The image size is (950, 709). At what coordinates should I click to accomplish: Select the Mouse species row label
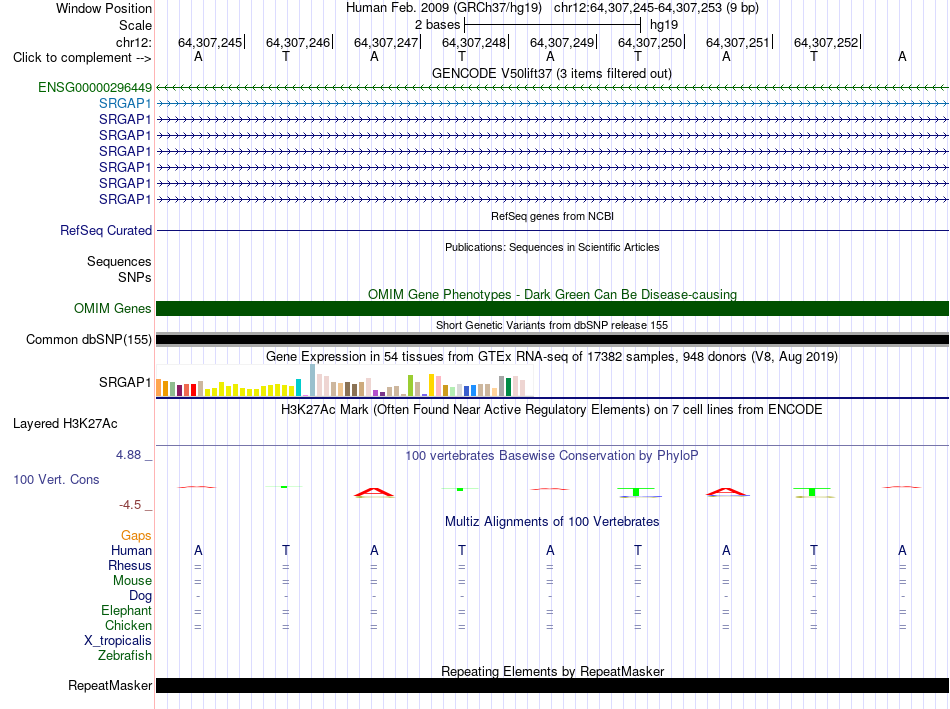132,581
